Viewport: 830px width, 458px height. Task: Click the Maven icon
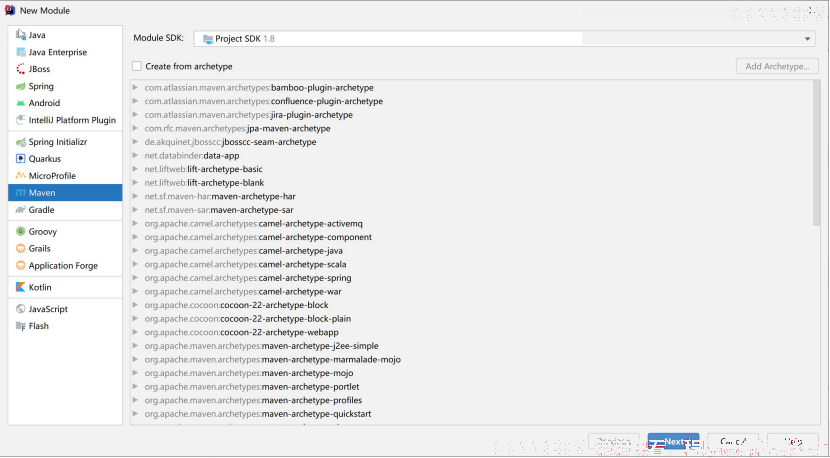tap(21, 193)
